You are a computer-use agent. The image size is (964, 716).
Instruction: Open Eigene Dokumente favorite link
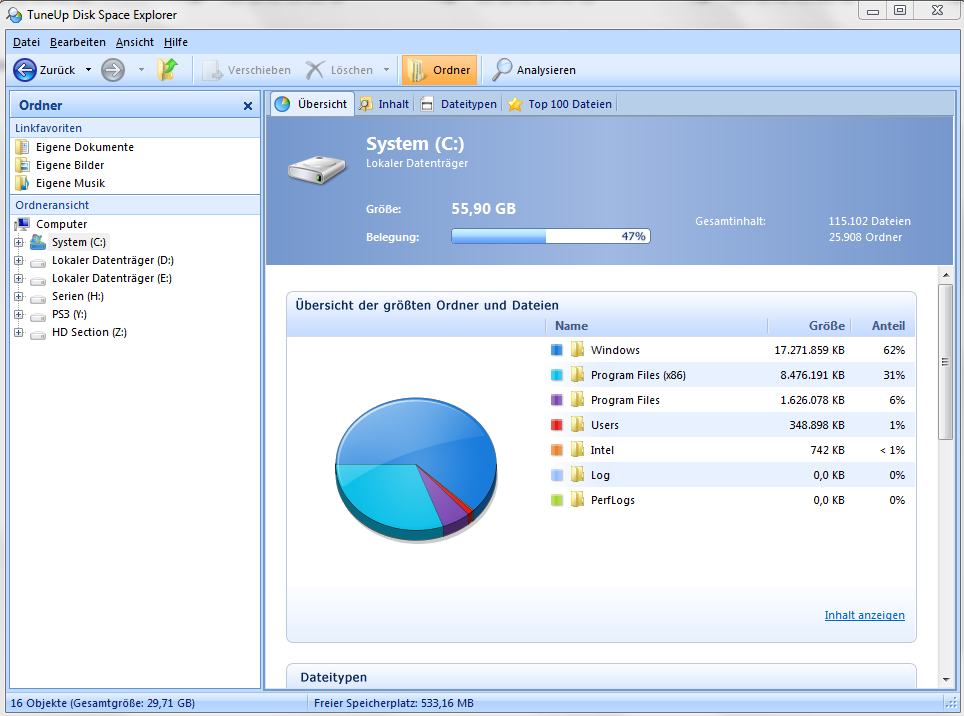point(85,147)
